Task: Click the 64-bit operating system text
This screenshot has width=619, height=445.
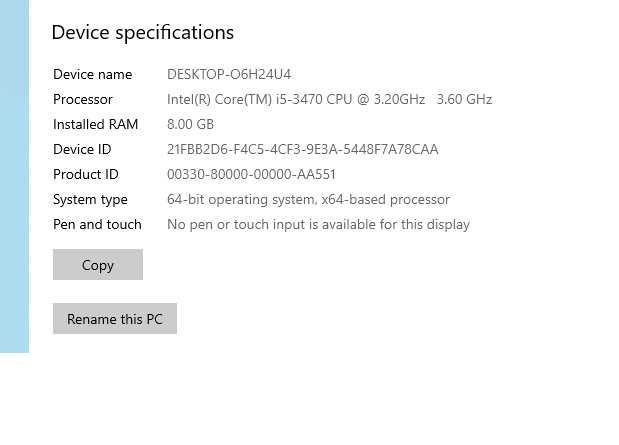Action: tap(241, 199)
